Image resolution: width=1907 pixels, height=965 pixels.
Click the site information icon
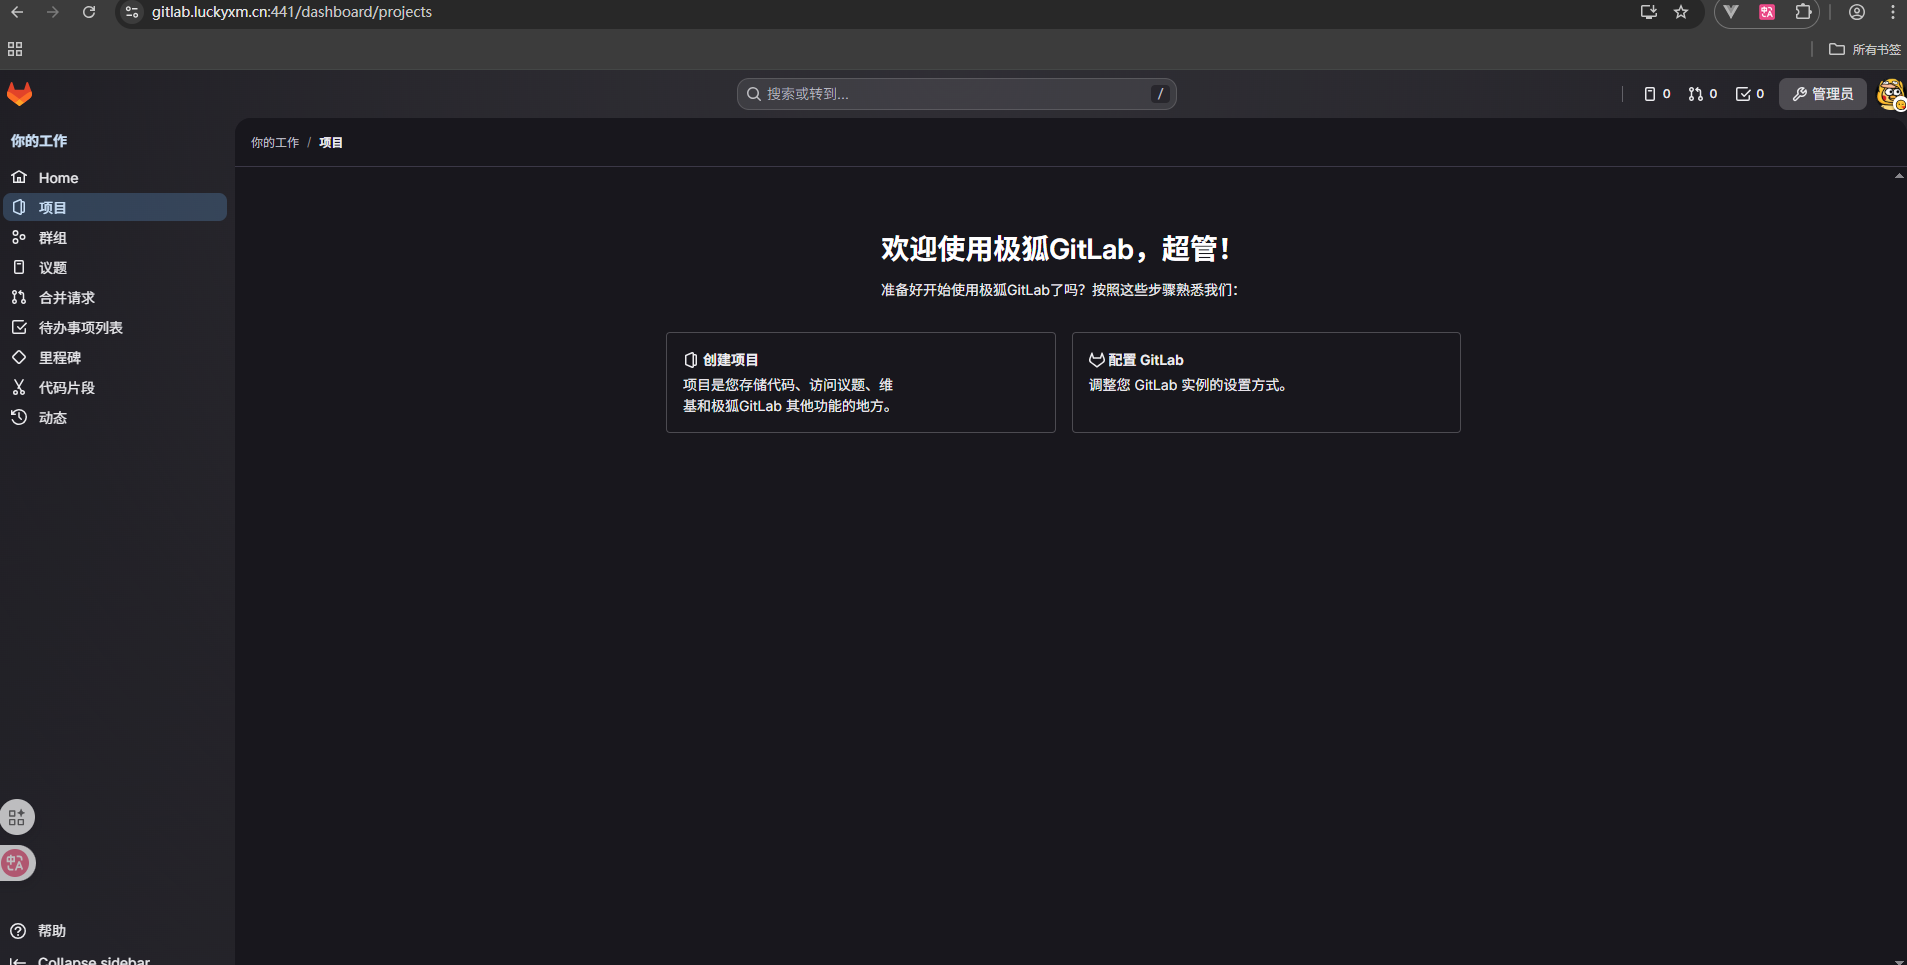click(132, 12)
